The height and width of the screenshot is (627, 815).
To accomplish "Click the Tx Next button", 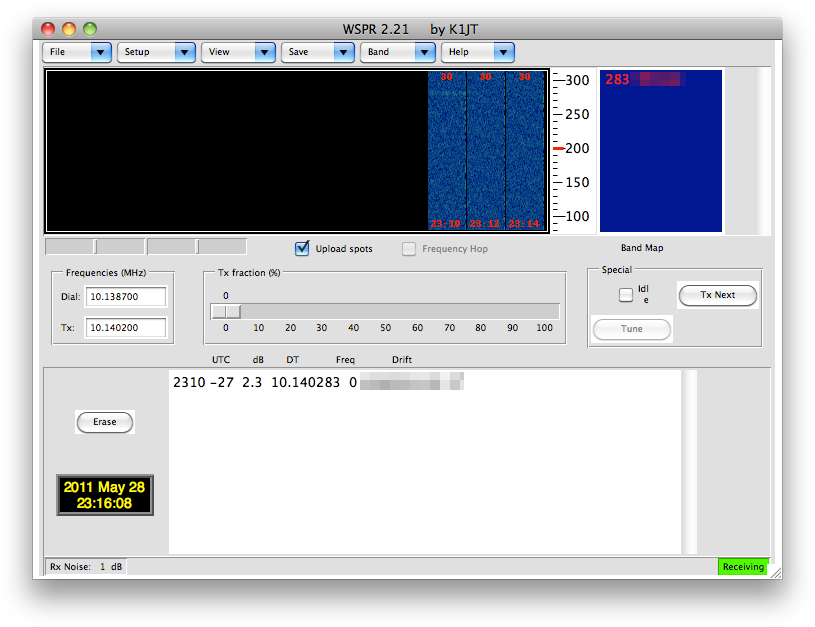I will tap(718, 295).
